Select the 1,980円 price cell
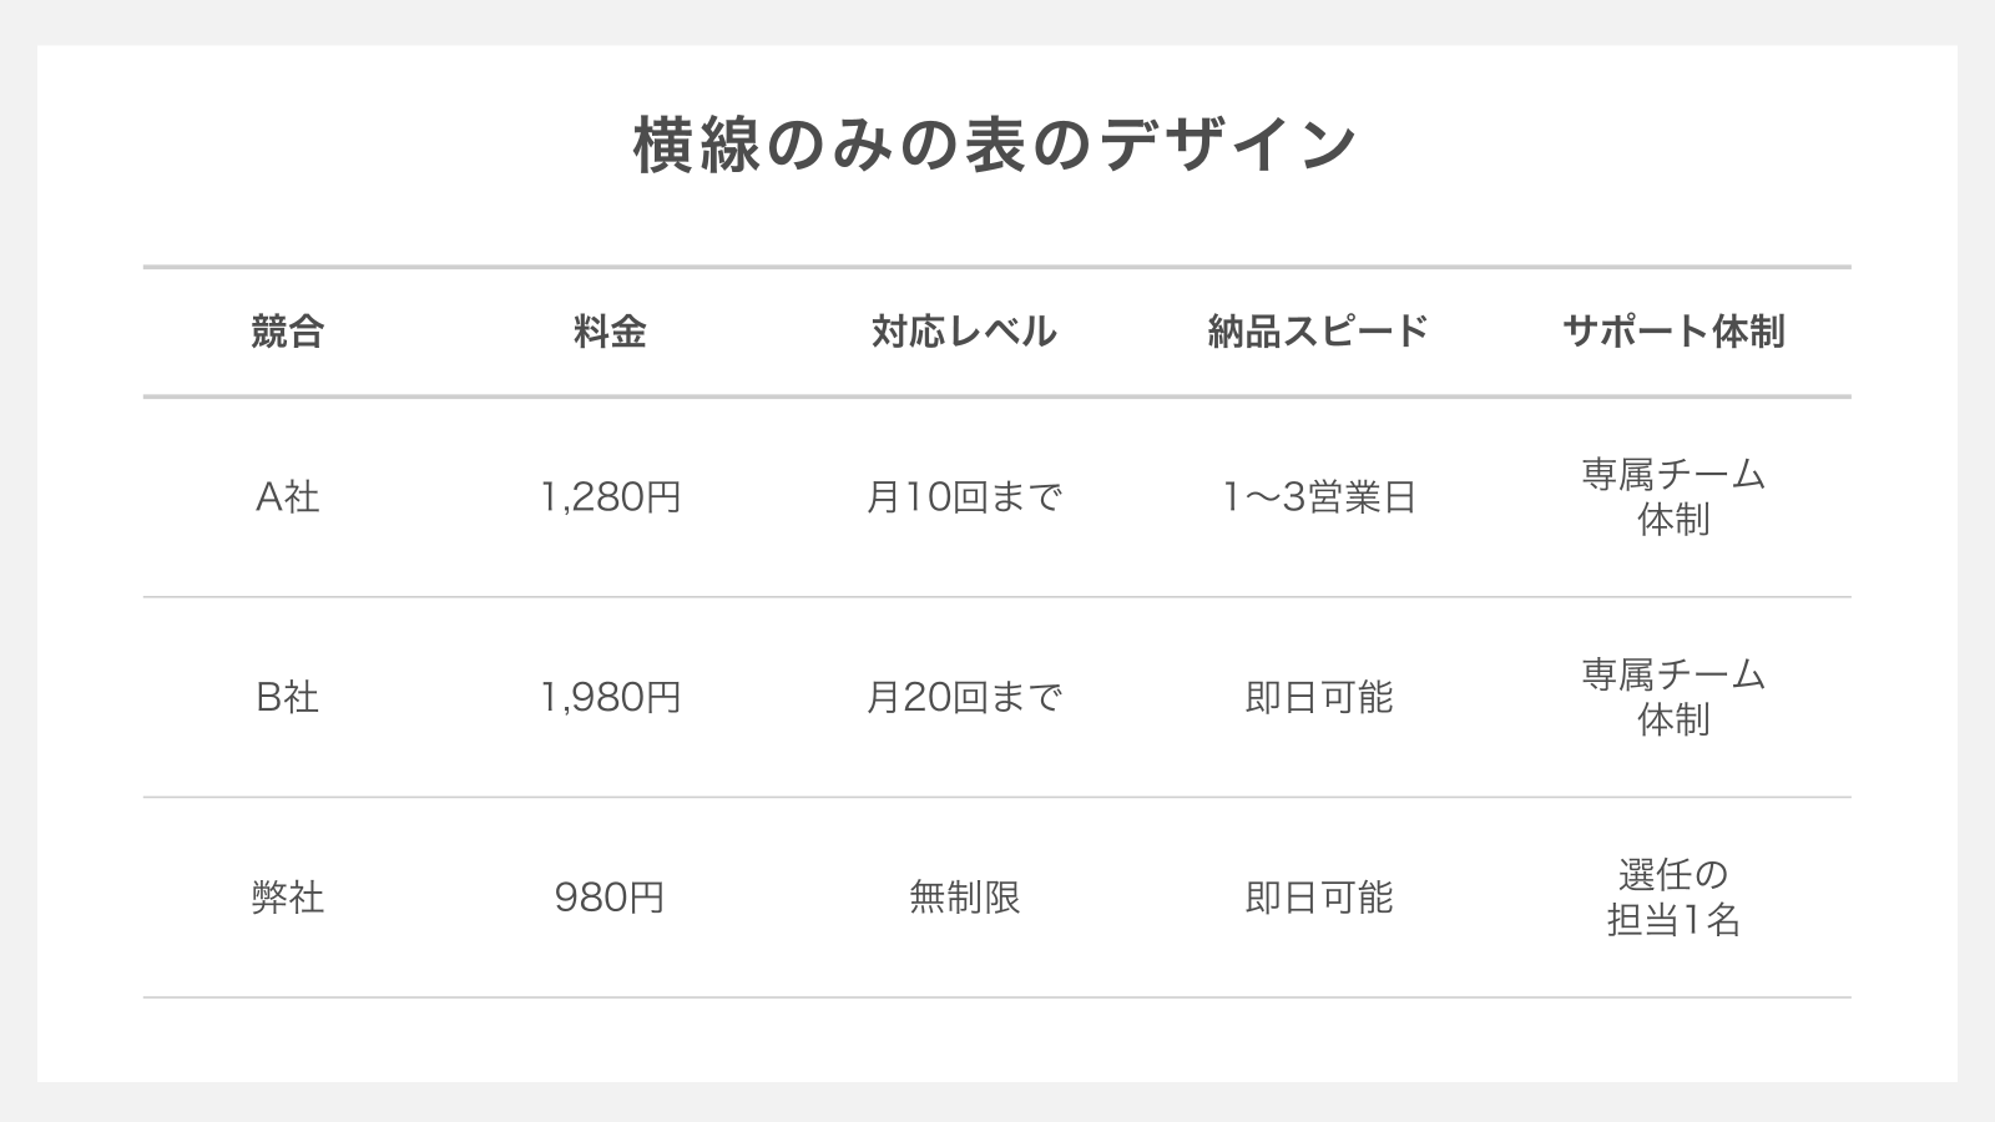Screen dimensions: 1995x1122 (x=610, y=697)
